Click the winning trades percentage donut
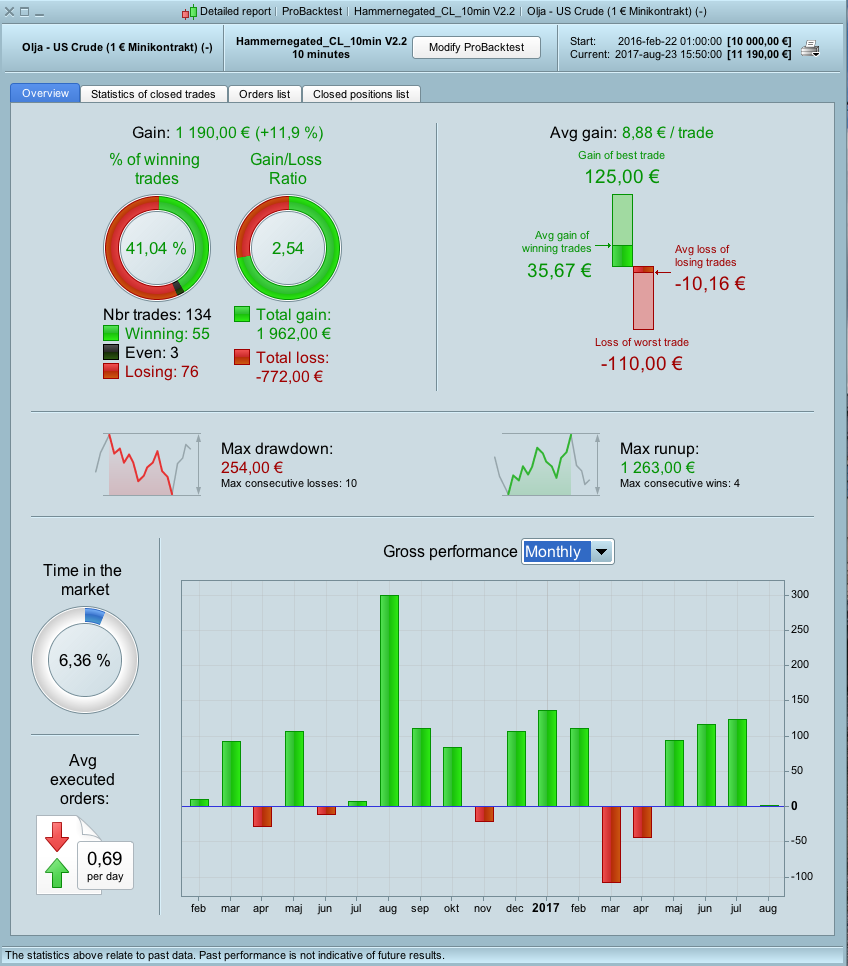848x966 pixels. [x=157, y=248]
